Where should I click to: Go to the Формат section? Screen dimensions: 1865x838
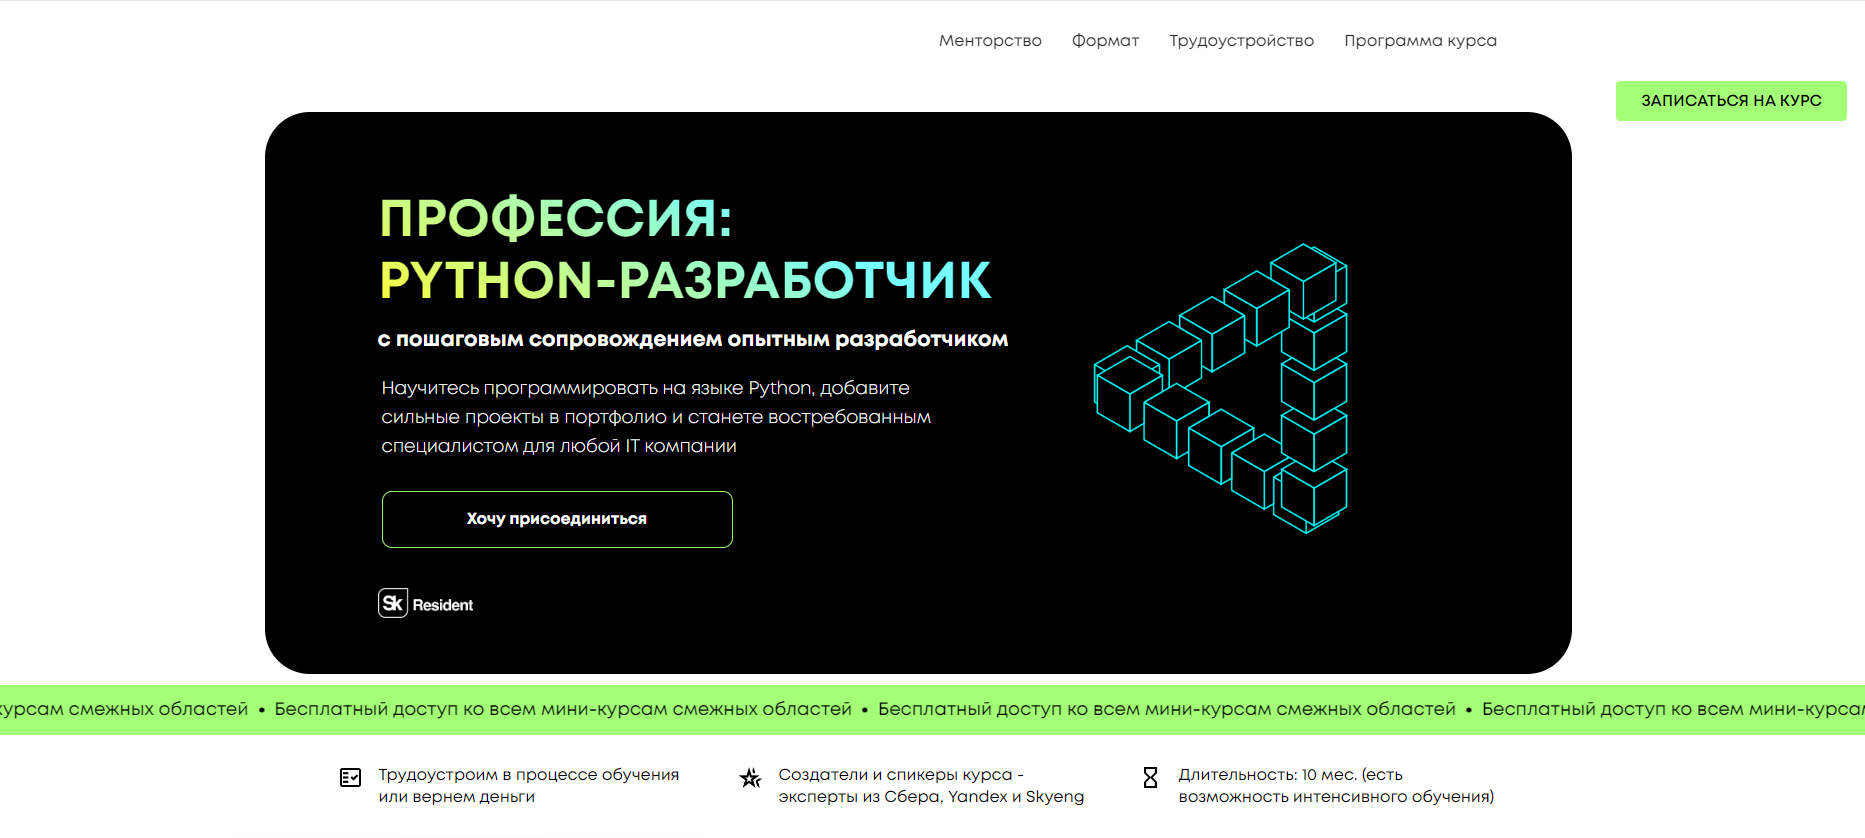pos(1105,41)
